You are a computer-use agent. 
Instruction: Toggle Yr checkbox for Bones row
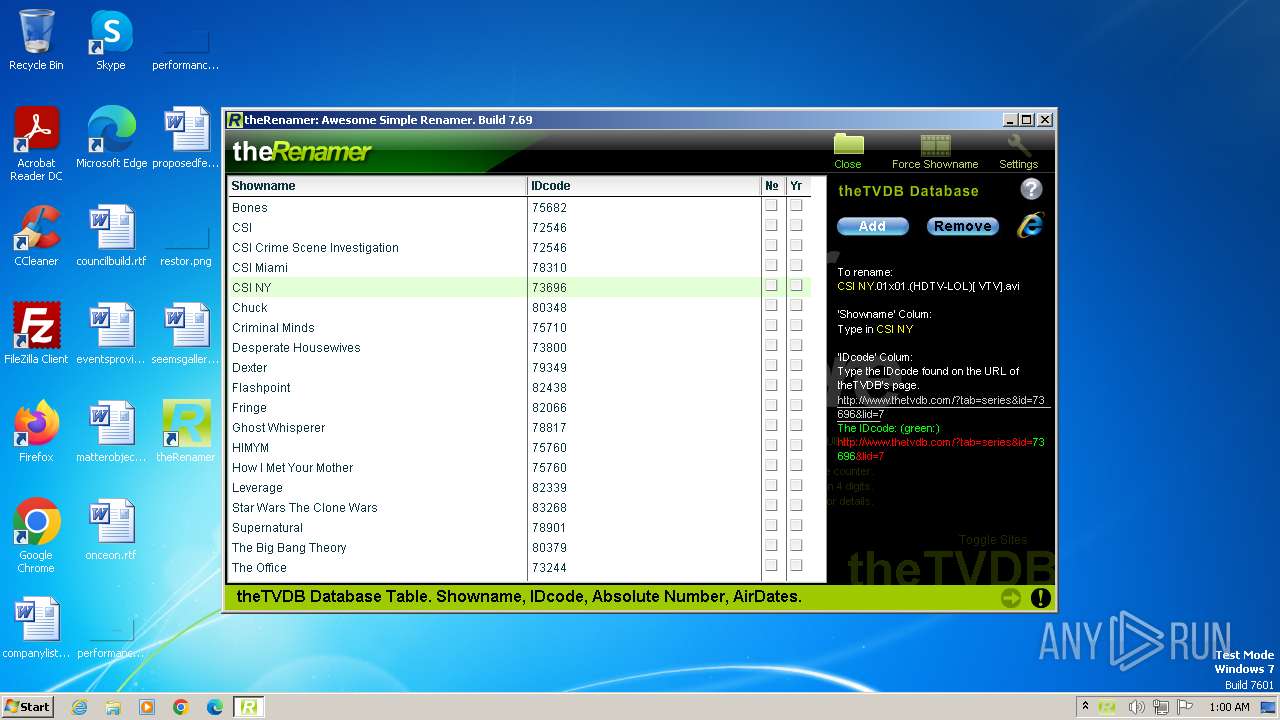pyautogui.click(x=796, y=205)
